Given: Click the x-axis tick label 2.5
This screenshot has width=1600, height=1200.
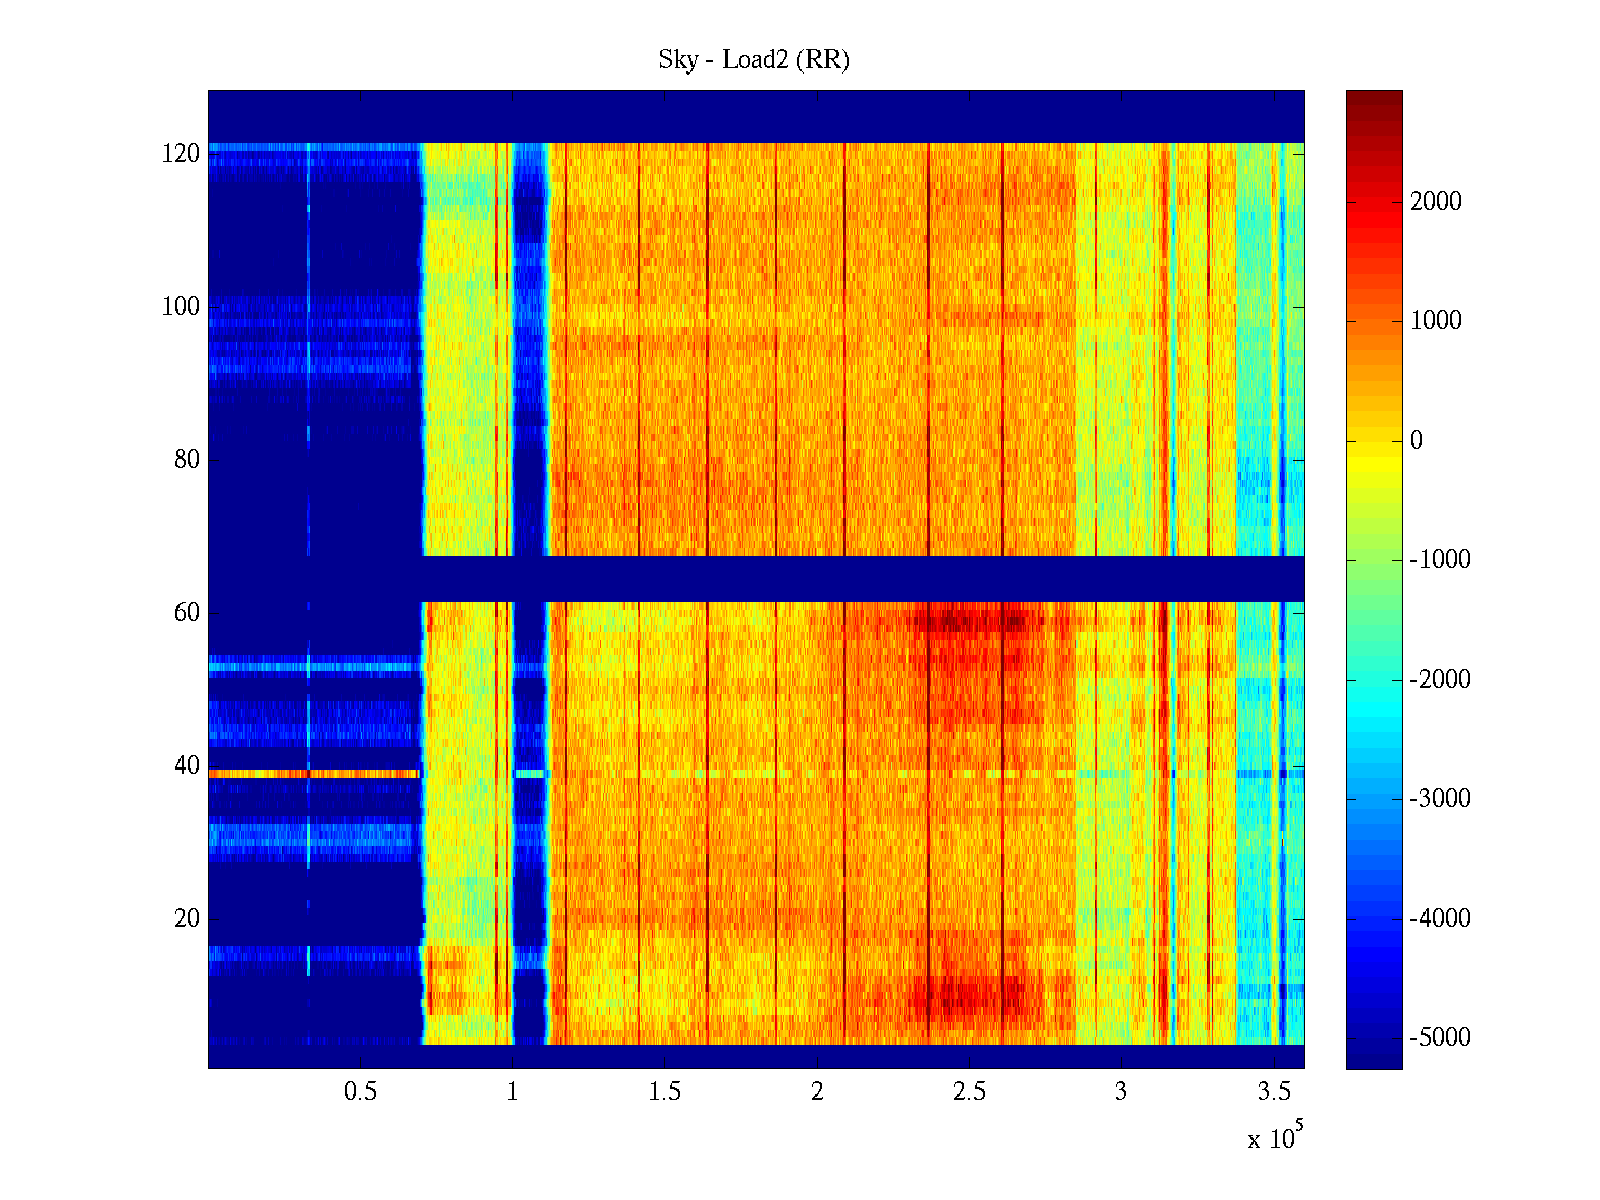Looking at the screenshot, I should point(969,1091).
